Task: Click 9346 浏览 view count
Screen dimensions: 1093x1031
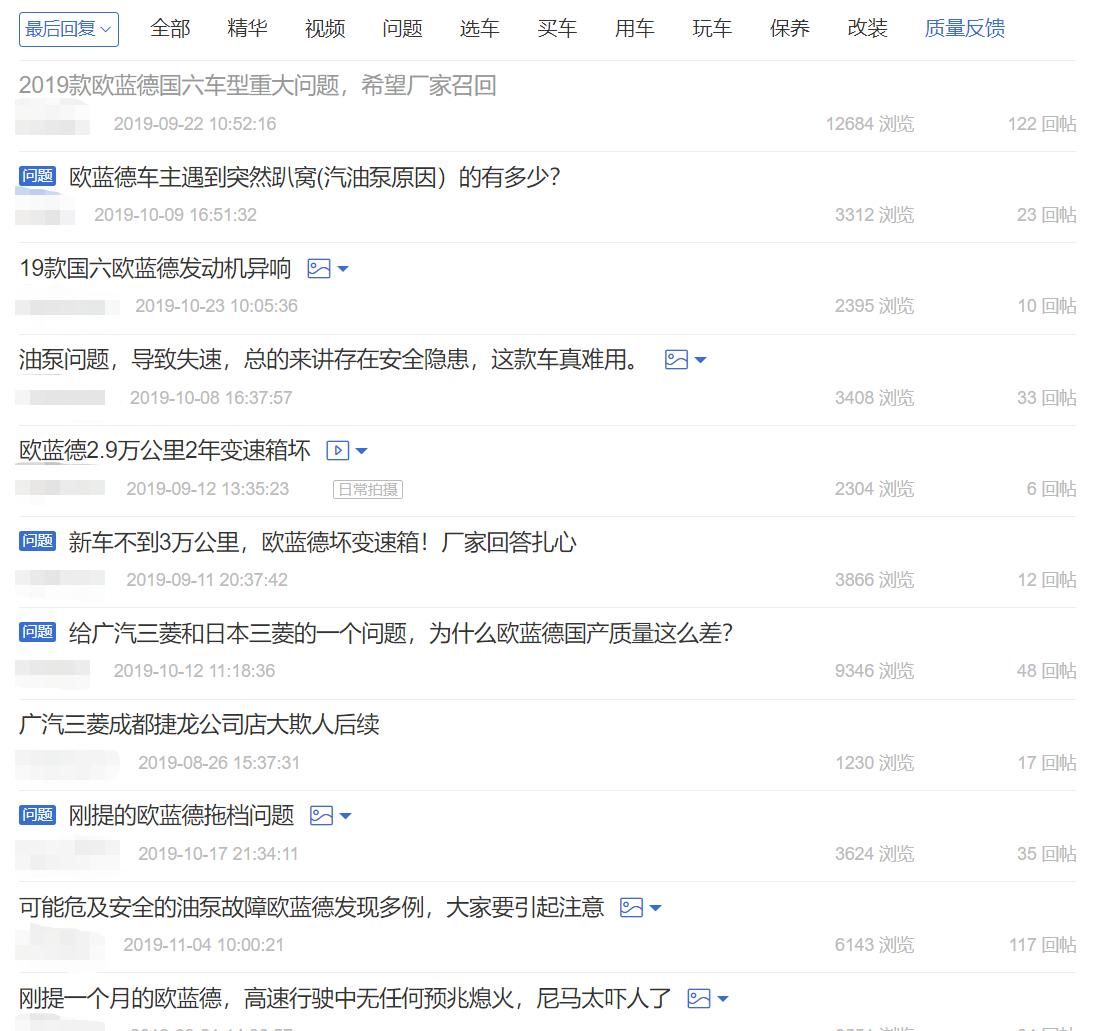Action: [x=874, y=671]
